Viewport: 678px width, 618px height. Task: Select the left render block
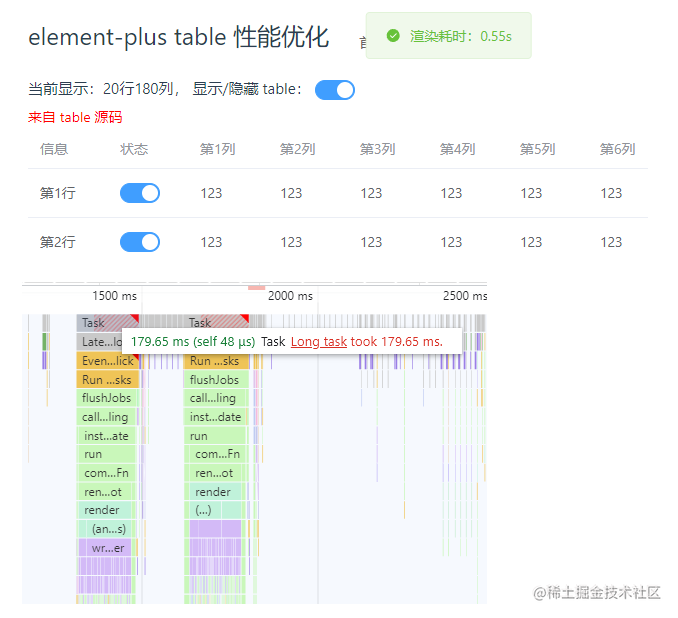pyautogui.click(x=104, y=510)
